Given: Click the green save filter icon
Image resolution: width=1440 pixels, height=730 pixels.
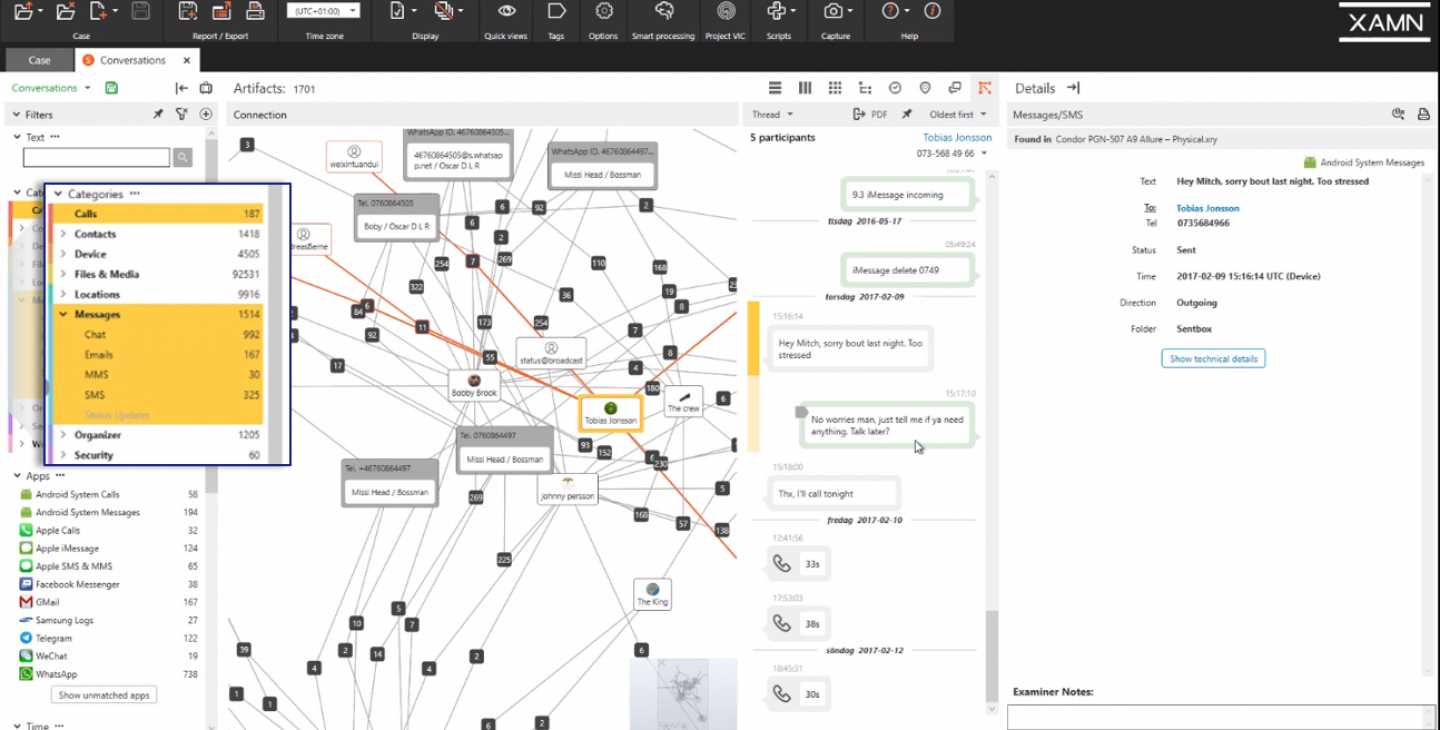Looking at the screenshot, I should coord(111,88).
